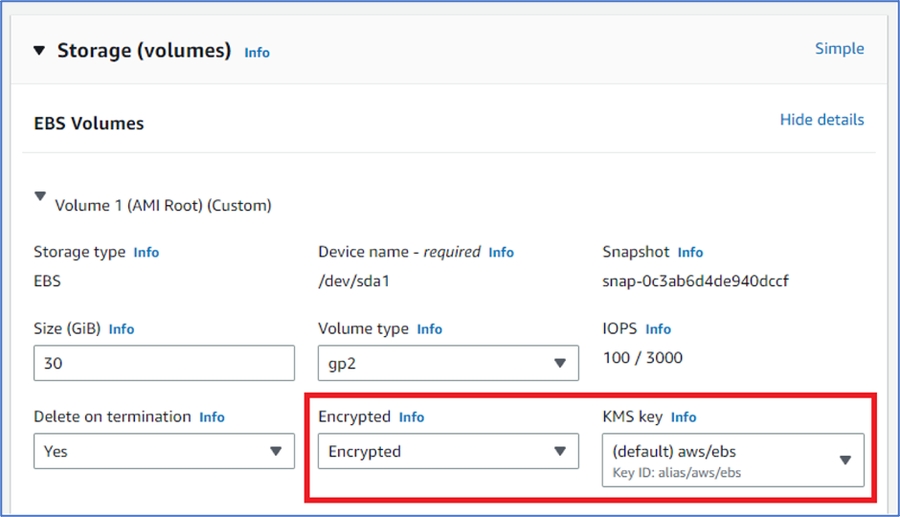View Info about the Snapshot field
Image resolution: width=900 pixels, height=517 pixels.
690,252
